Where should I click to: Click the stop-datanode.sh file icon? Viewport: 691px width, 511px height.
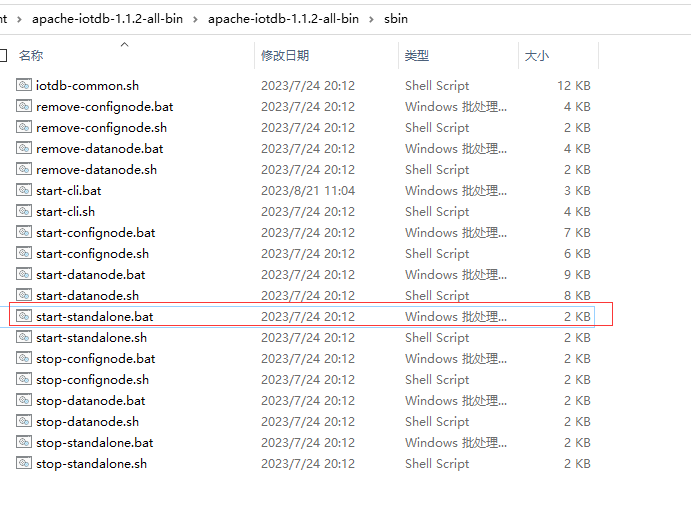point(24,421)
